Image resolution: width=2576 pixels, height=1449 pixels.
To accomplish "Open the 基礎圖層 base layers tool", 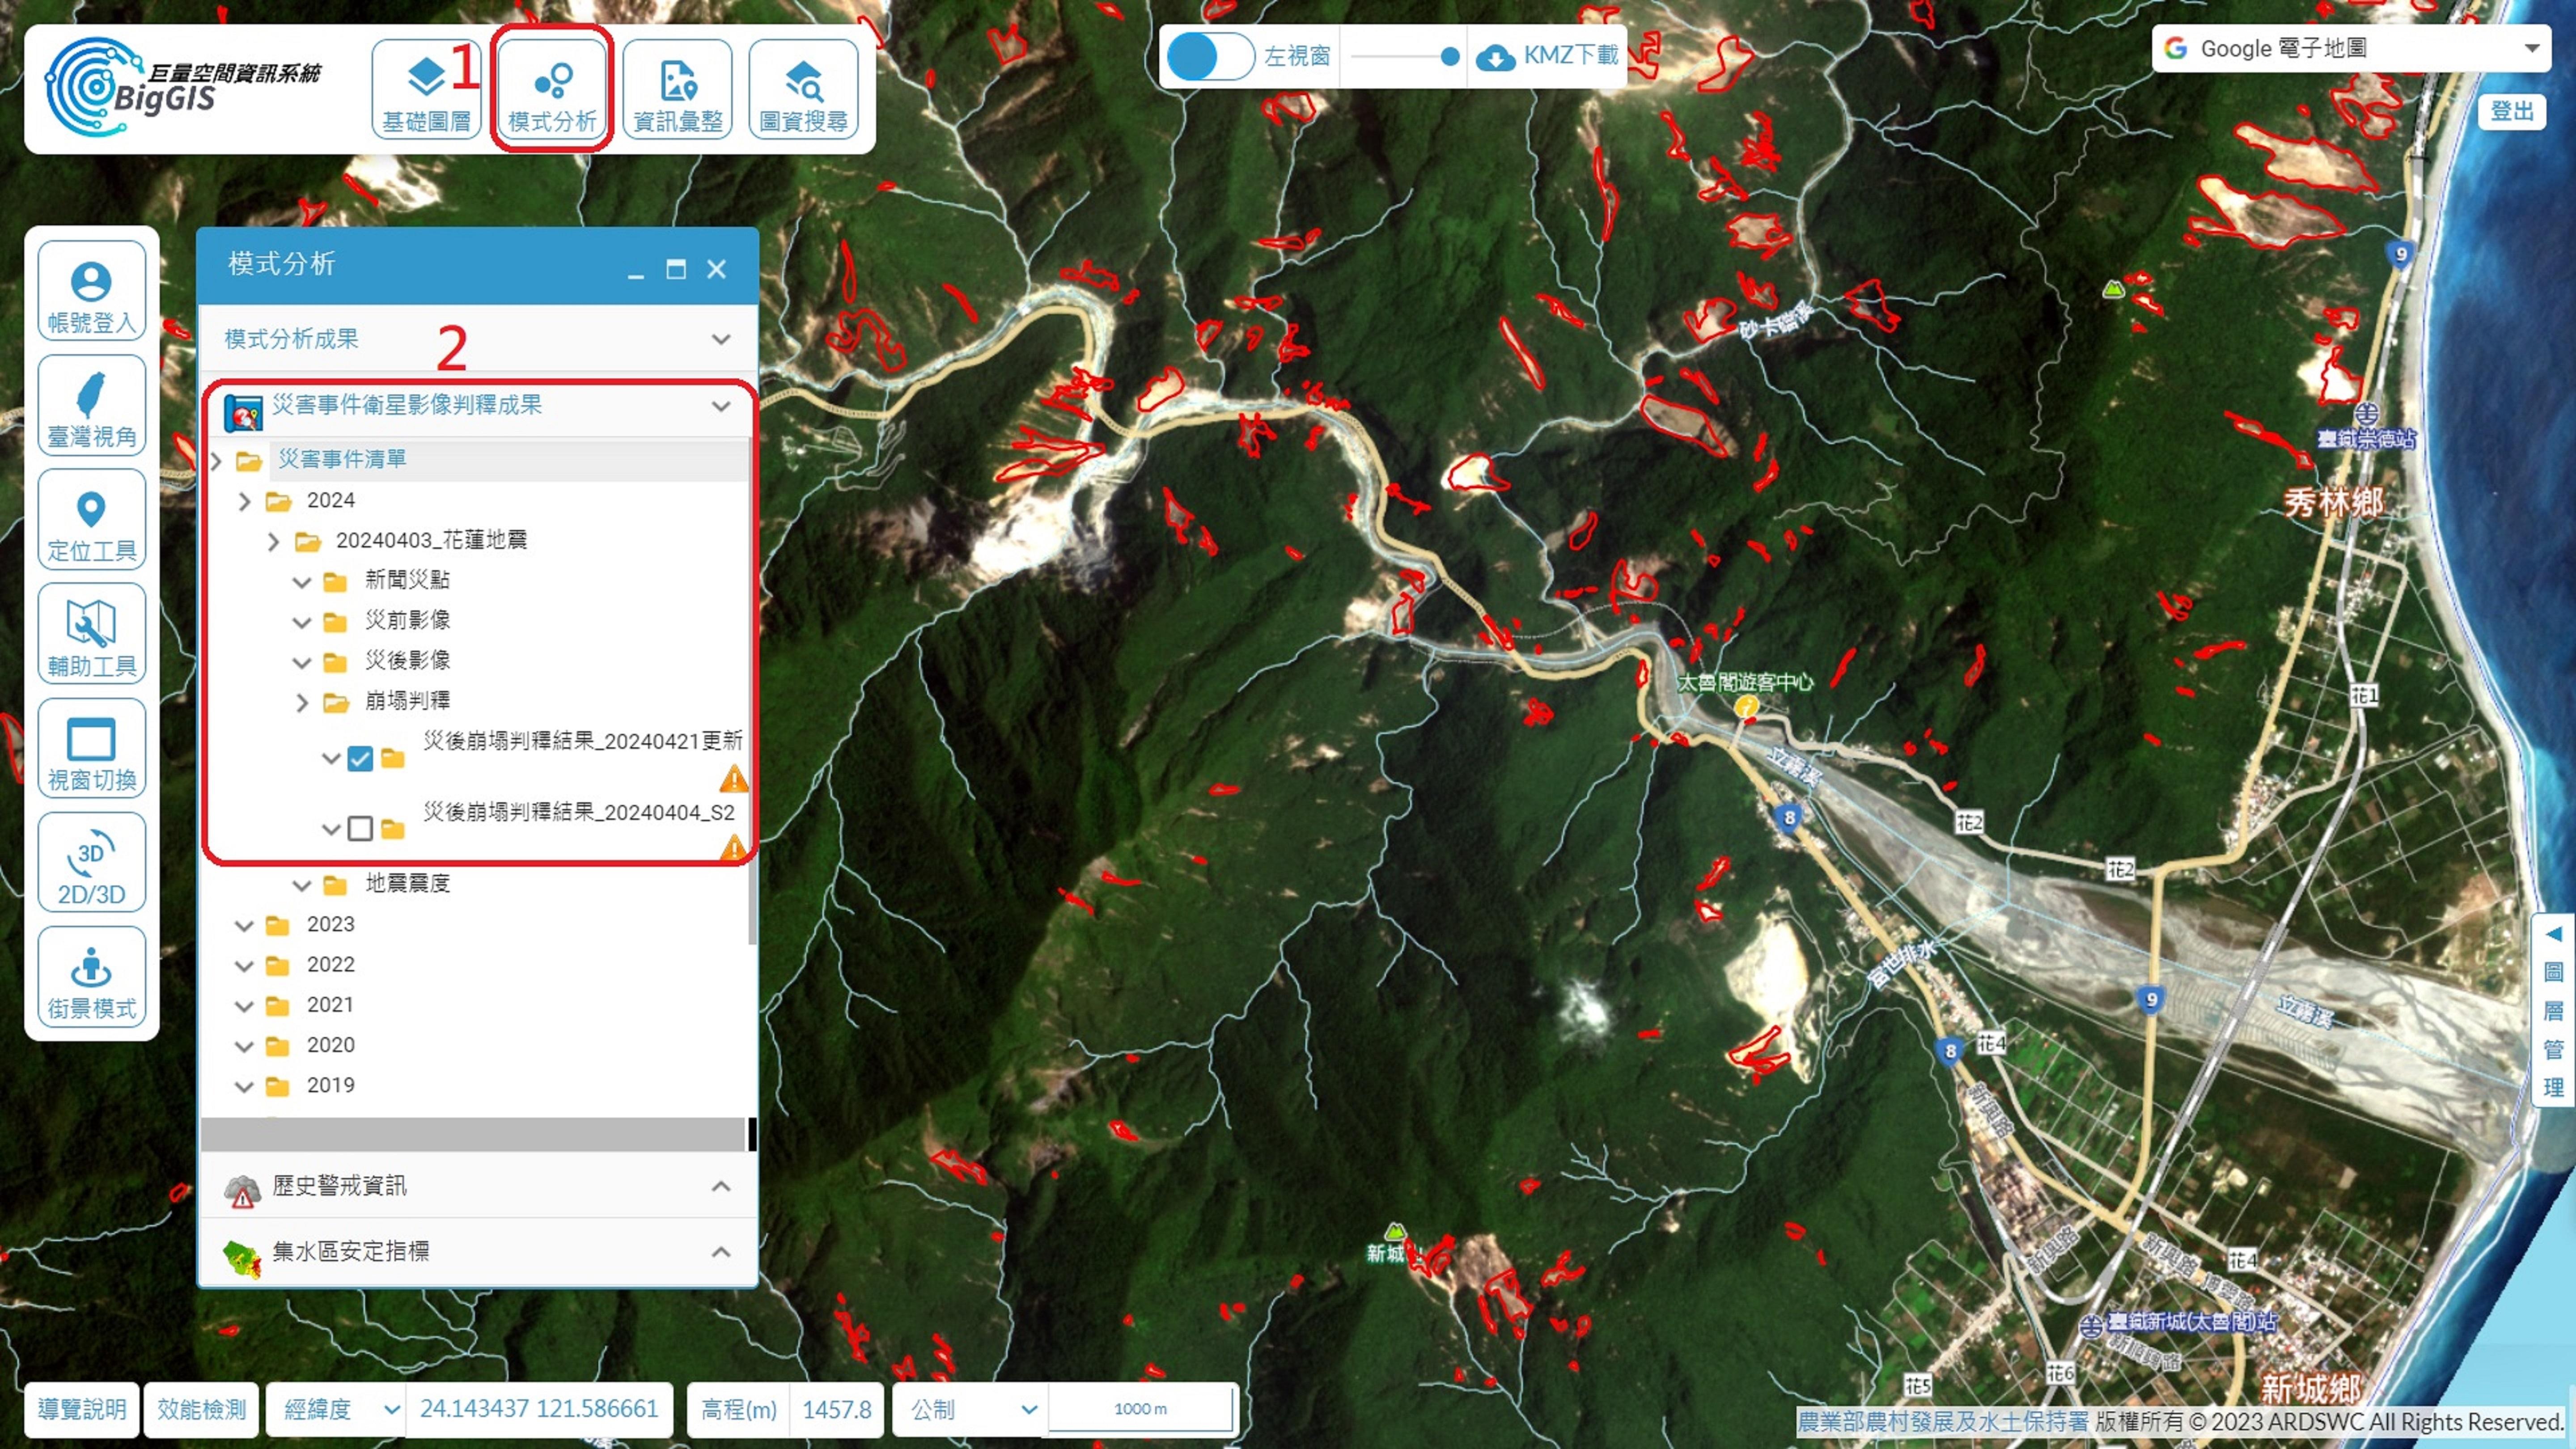I will (426, 89).
